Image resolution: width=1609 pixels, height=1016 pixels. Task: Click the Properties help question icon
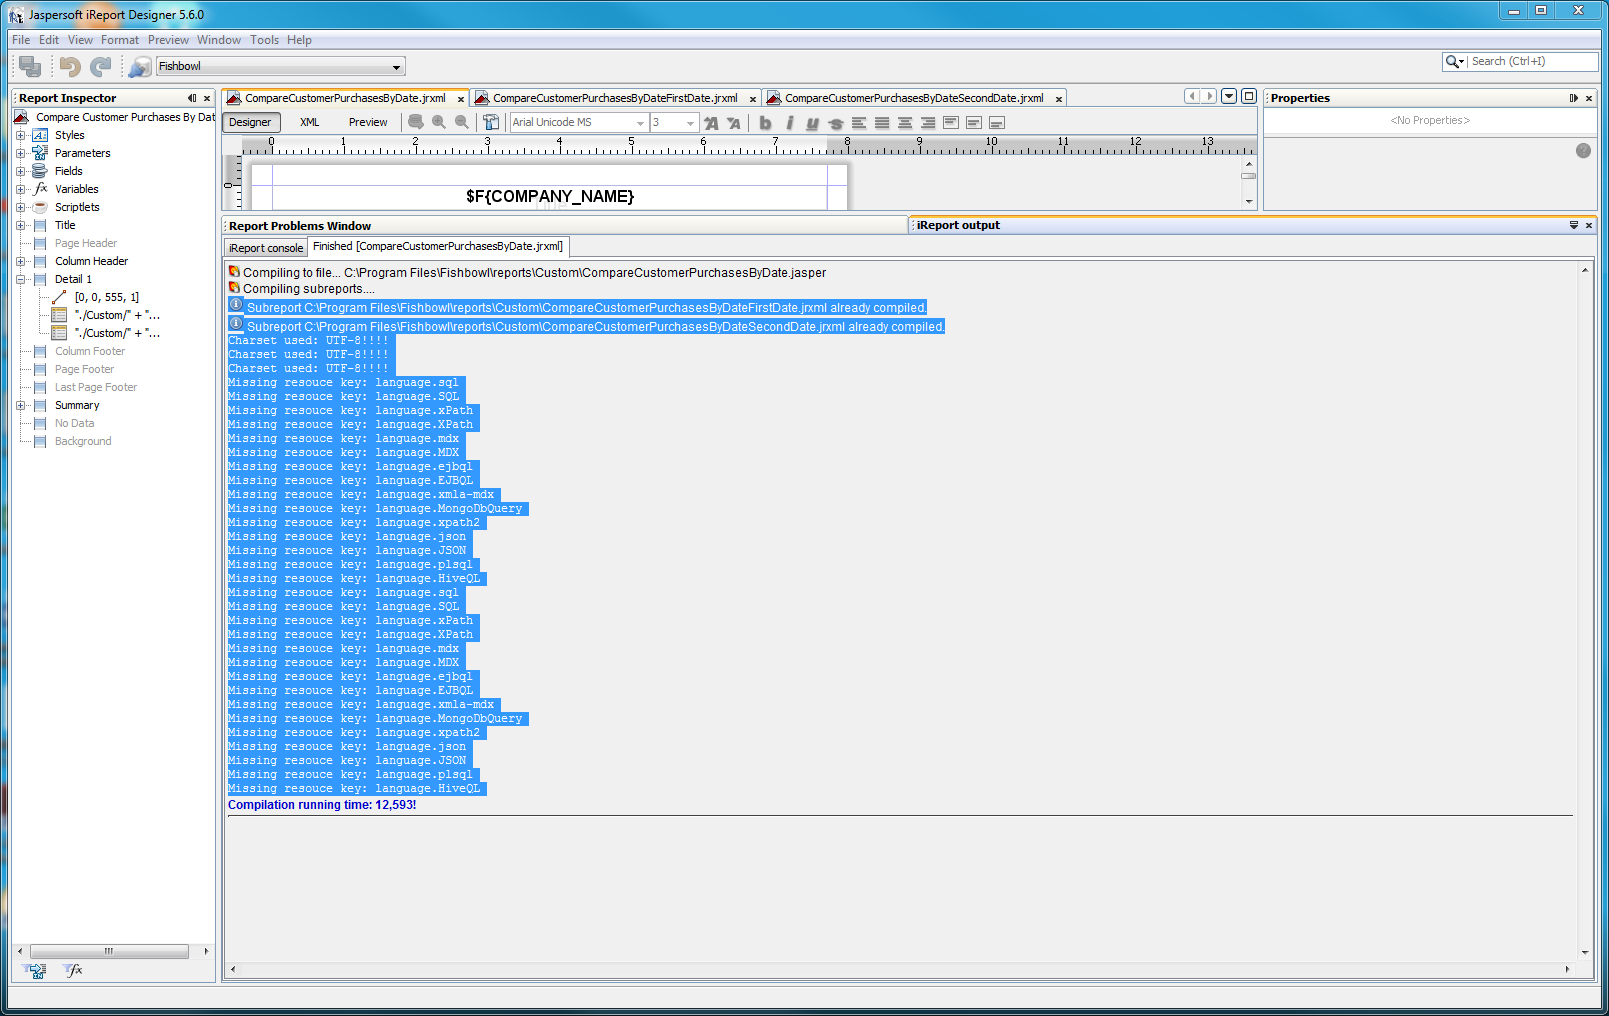tap(1583, 151)
